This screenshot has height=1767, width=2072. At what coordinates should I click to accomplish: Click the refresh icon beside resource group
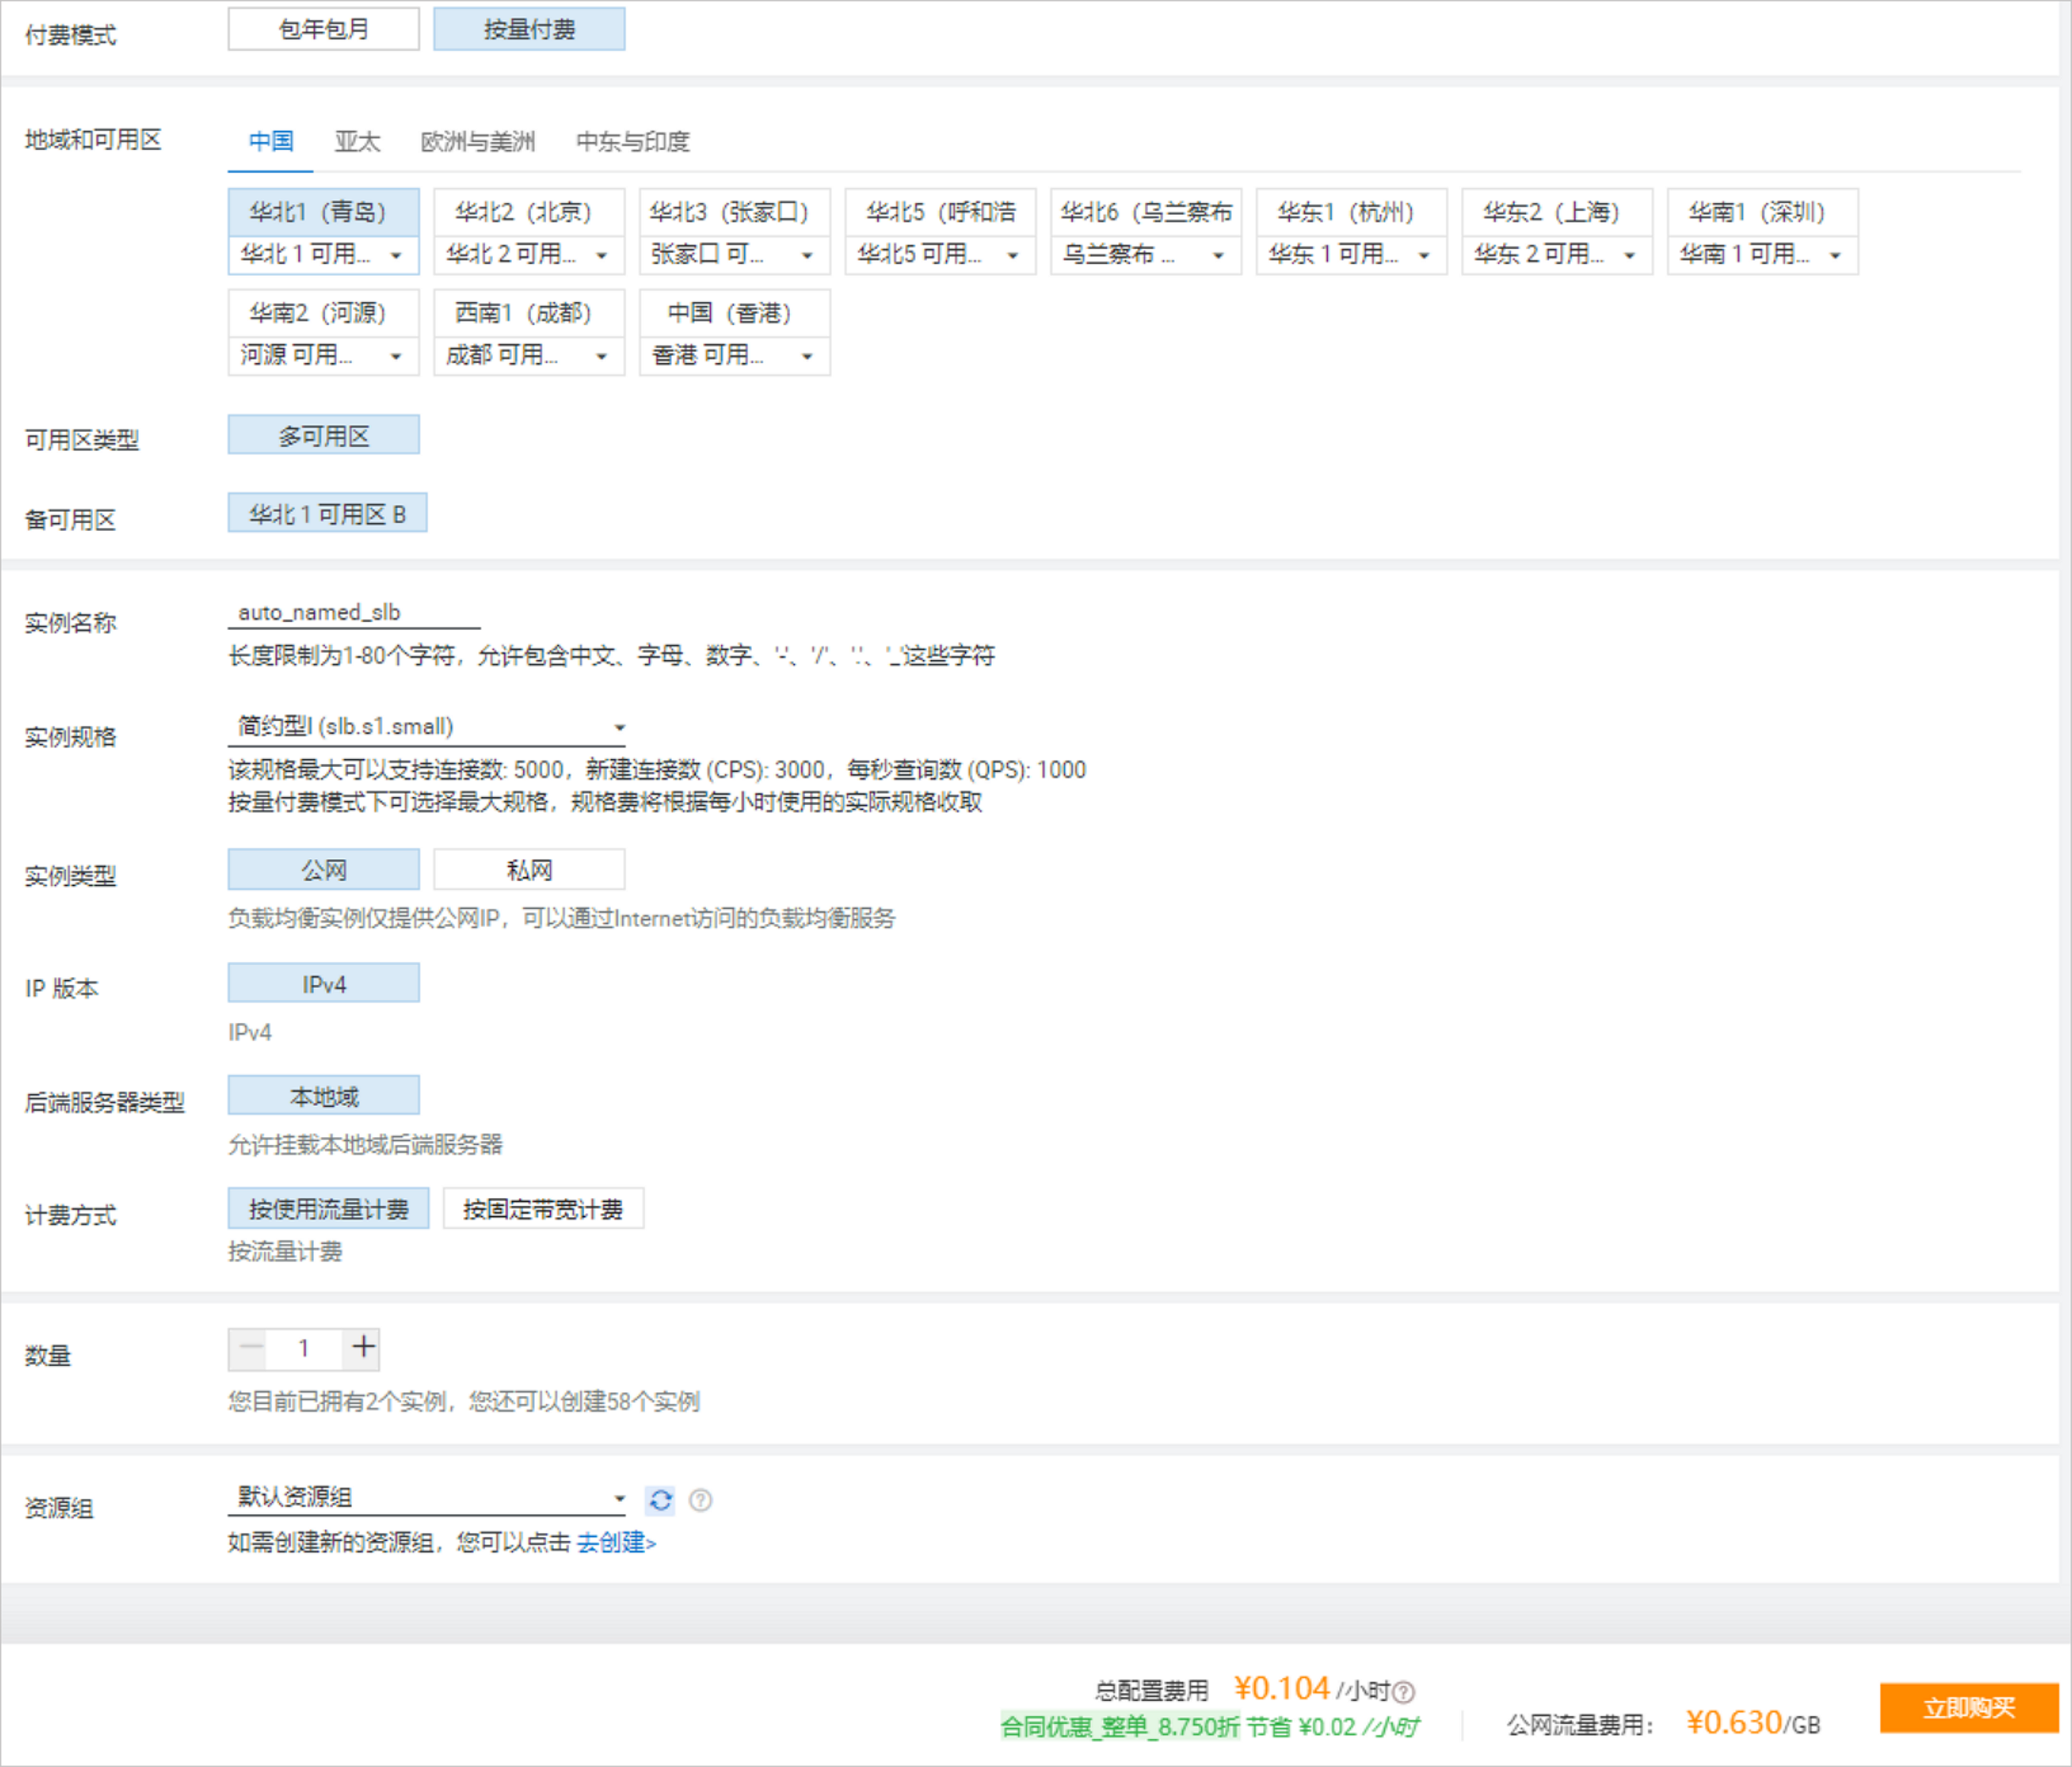coord(660,1500)
